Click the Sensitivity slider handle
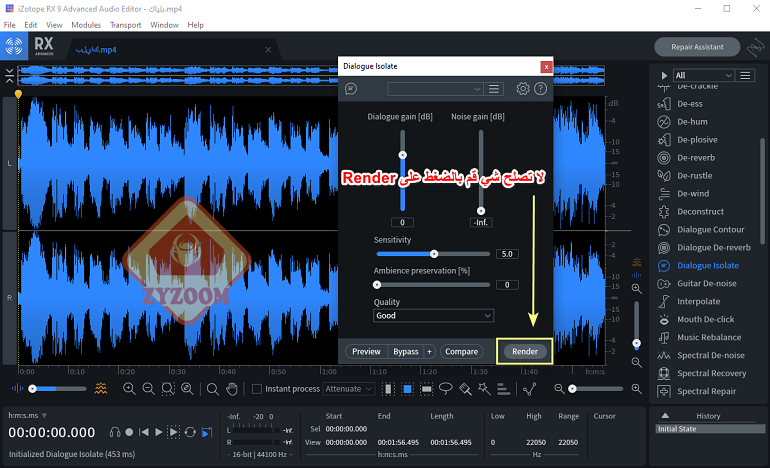770x468 pixels. pyautogui.click(x=434, y=254)
